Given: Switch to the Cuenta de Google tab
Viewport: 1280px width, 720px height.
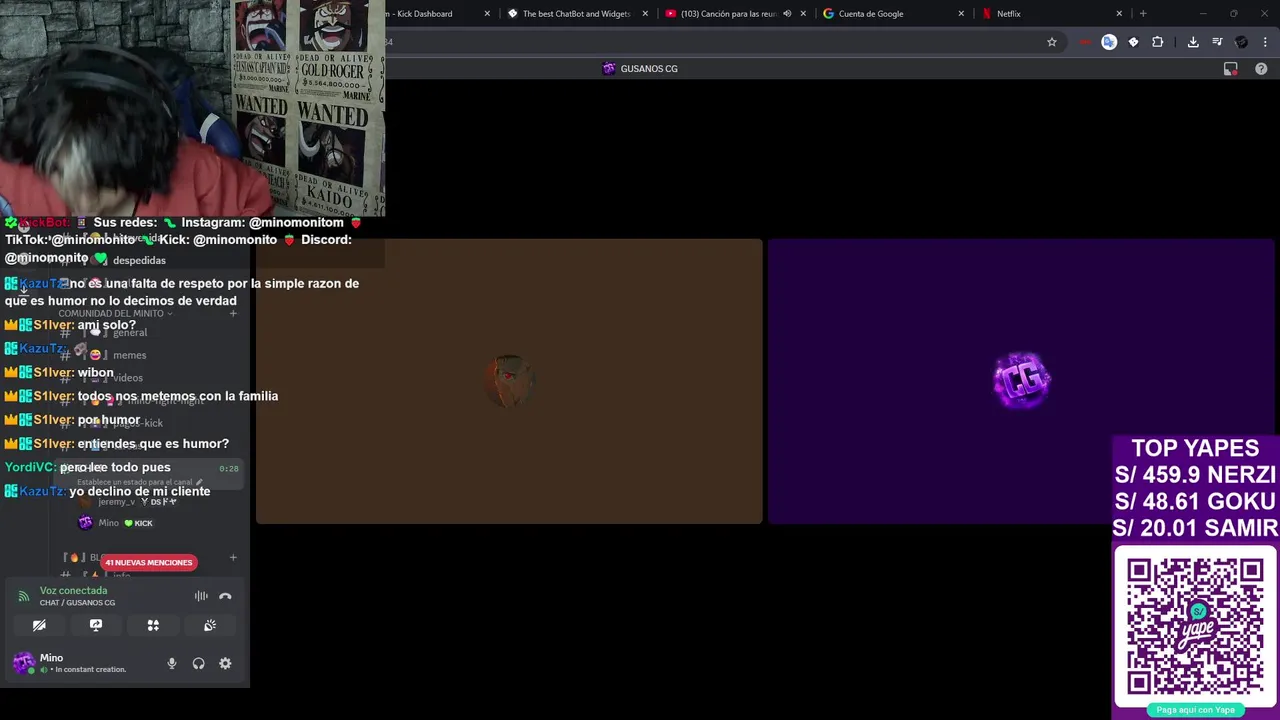Looking at the screenshot, I should (x=870, y=14).
